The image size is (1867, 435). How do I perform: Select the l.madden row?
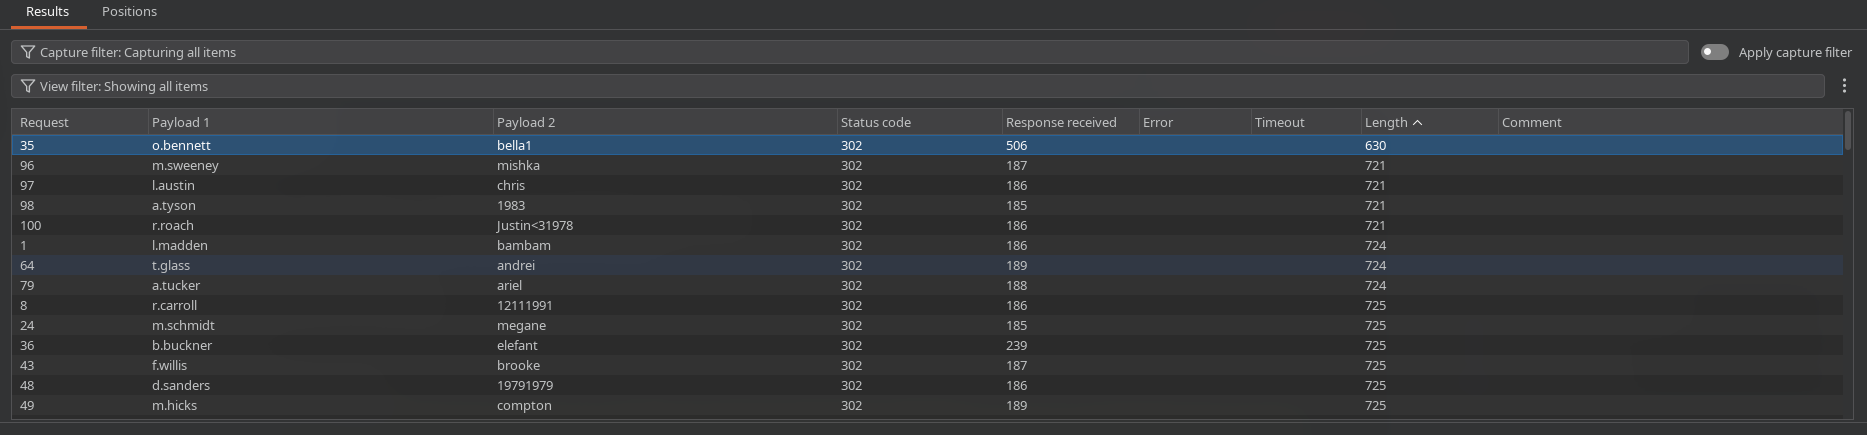[x=927, y=245]
